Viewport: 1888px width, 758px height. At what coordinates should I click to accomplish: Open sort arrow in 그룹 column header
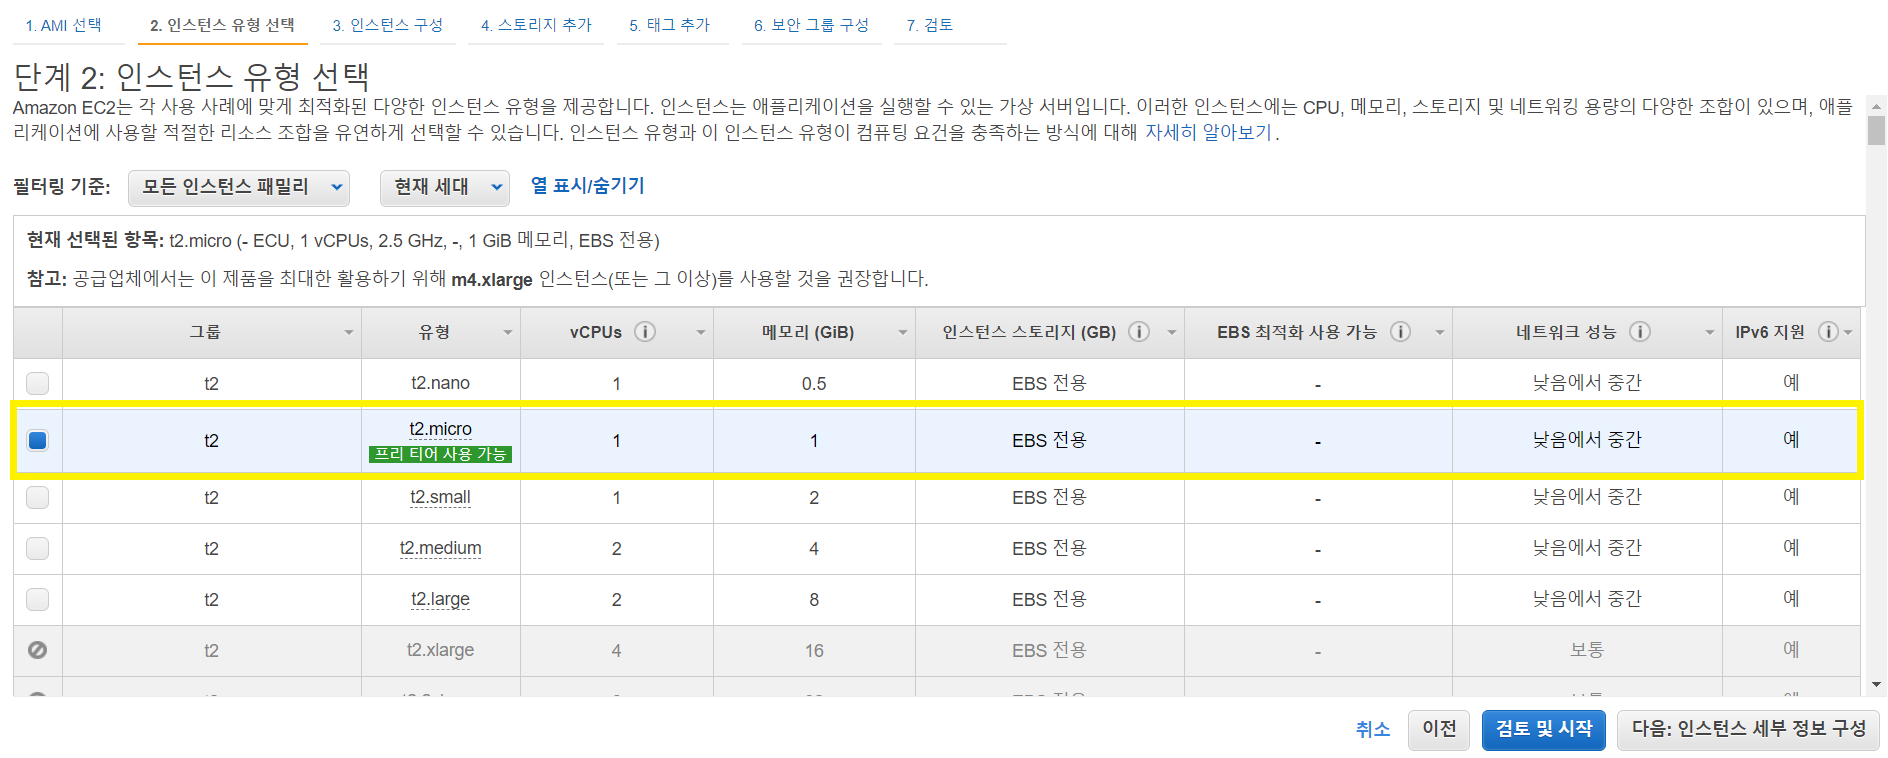(x=348, y=333)
